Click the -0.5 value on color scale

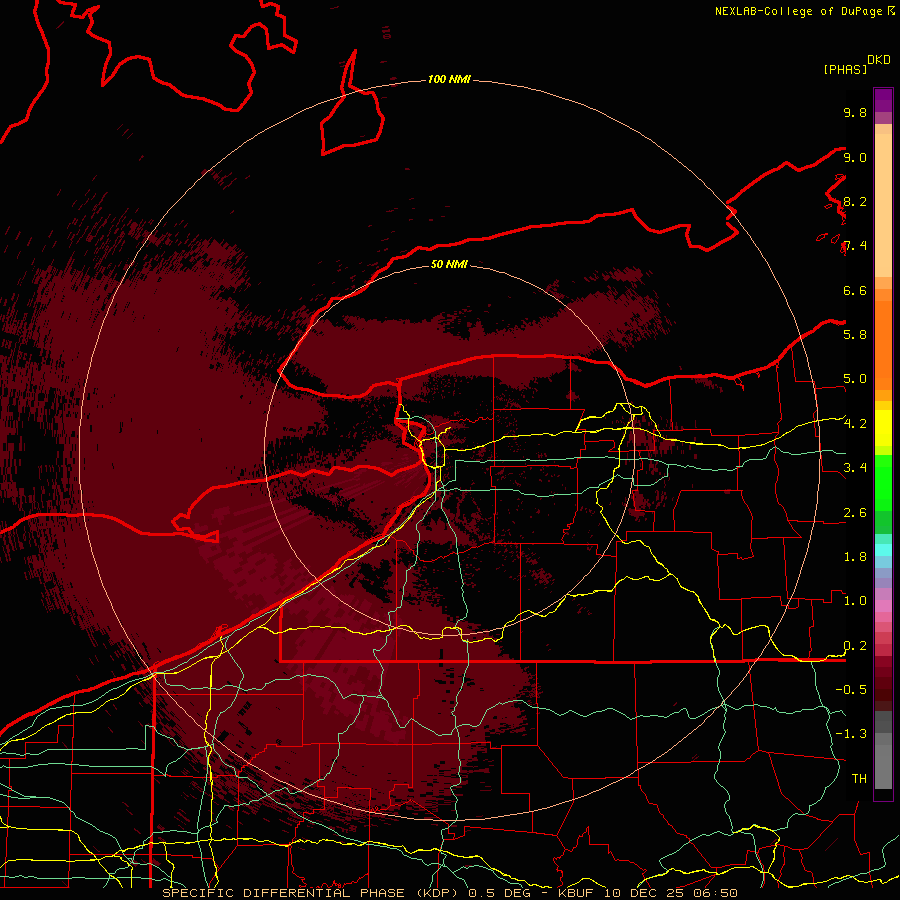[x=851, y=689]
